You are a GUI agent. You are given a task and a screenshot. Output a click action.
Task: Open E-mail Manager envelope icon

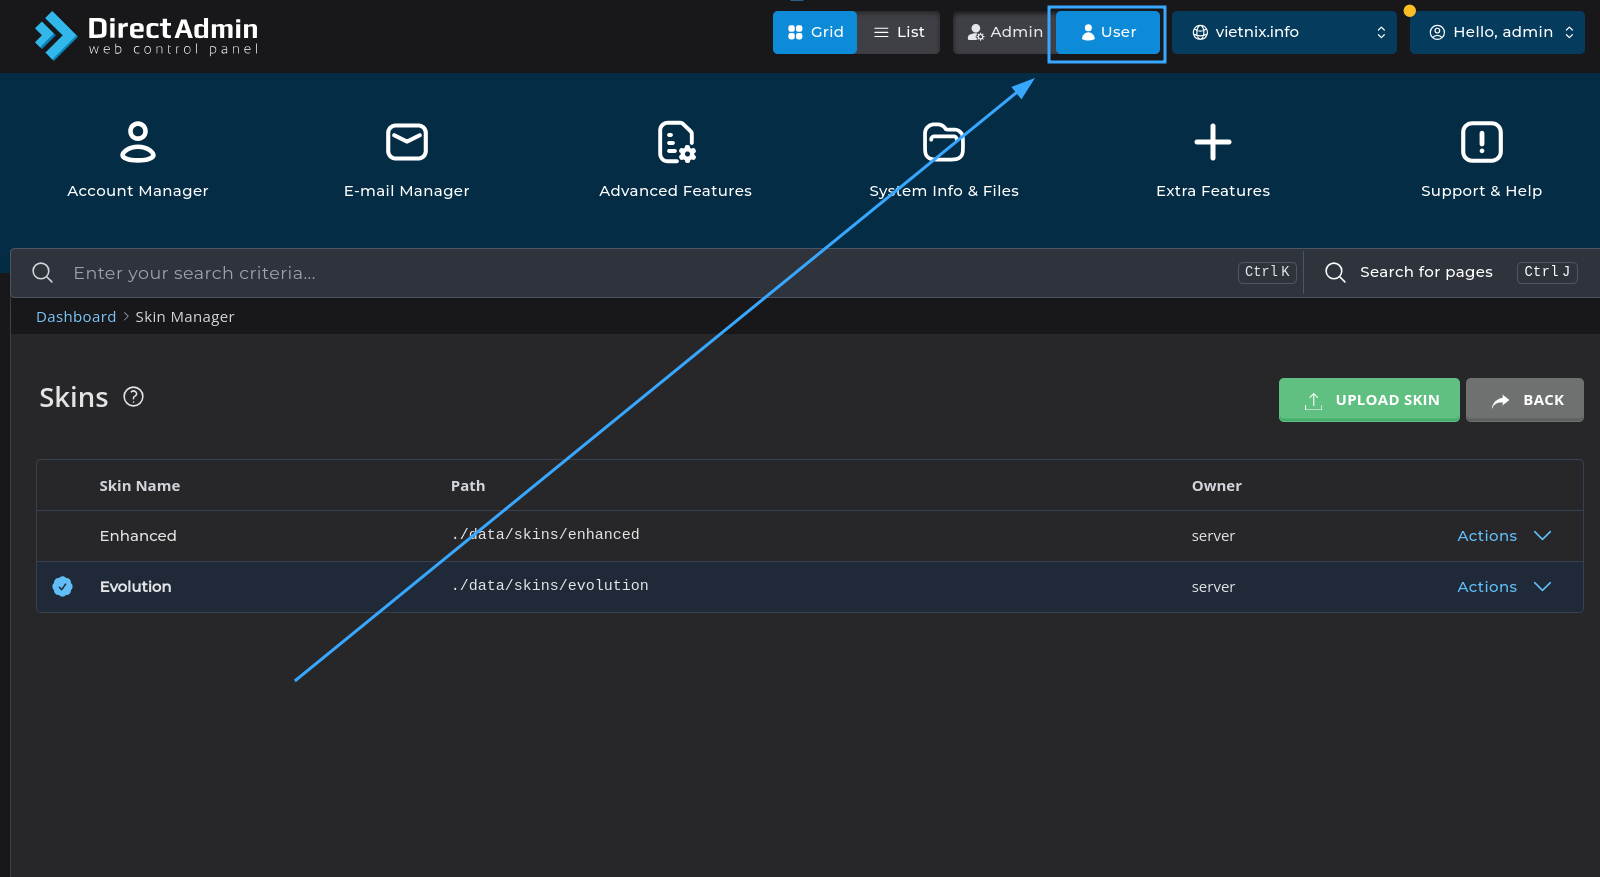pyautogui.click(x=407, y=142)
